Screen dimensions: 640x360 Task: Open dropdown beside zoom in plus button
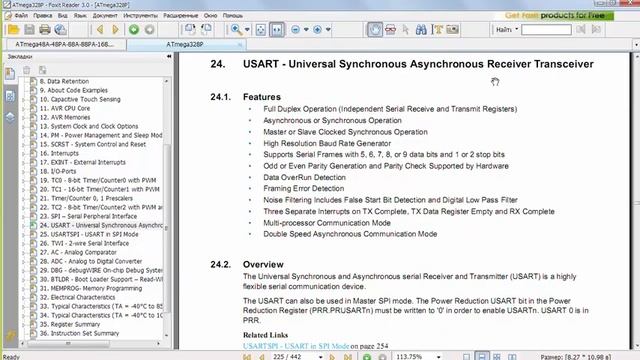pyautogui.click(x=328, y=30)
